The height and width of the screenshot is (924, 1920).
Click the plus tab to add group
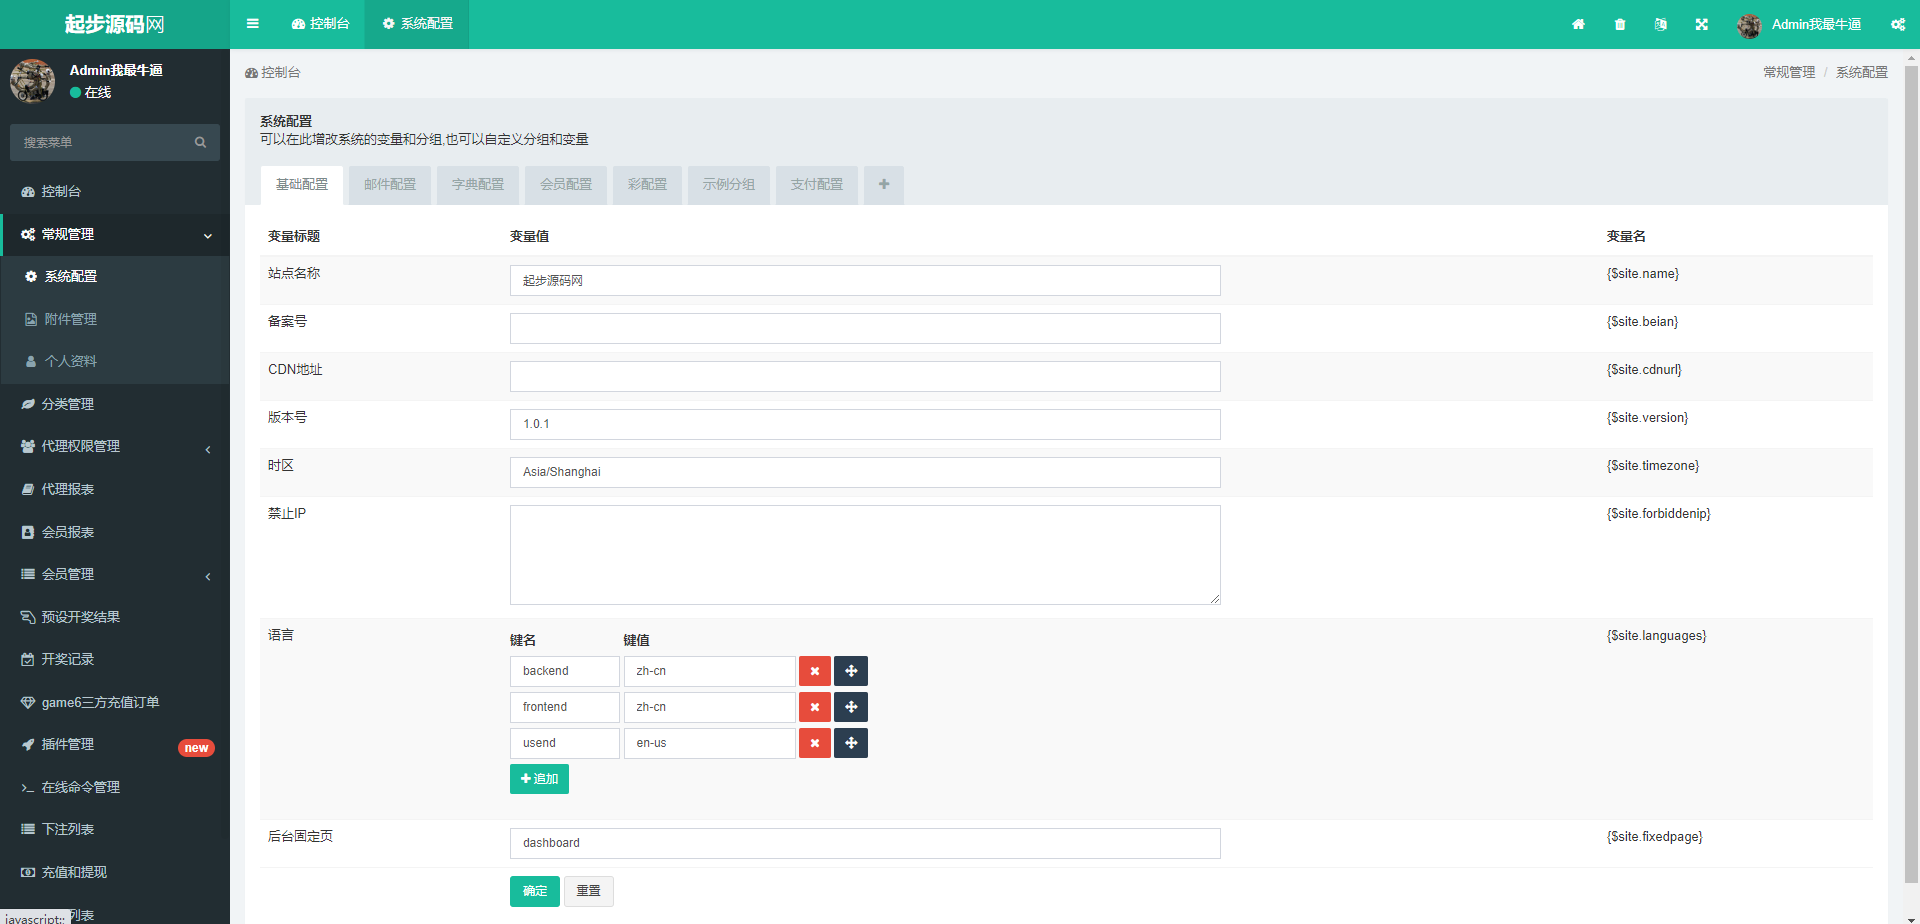click(x=884, y=185)
